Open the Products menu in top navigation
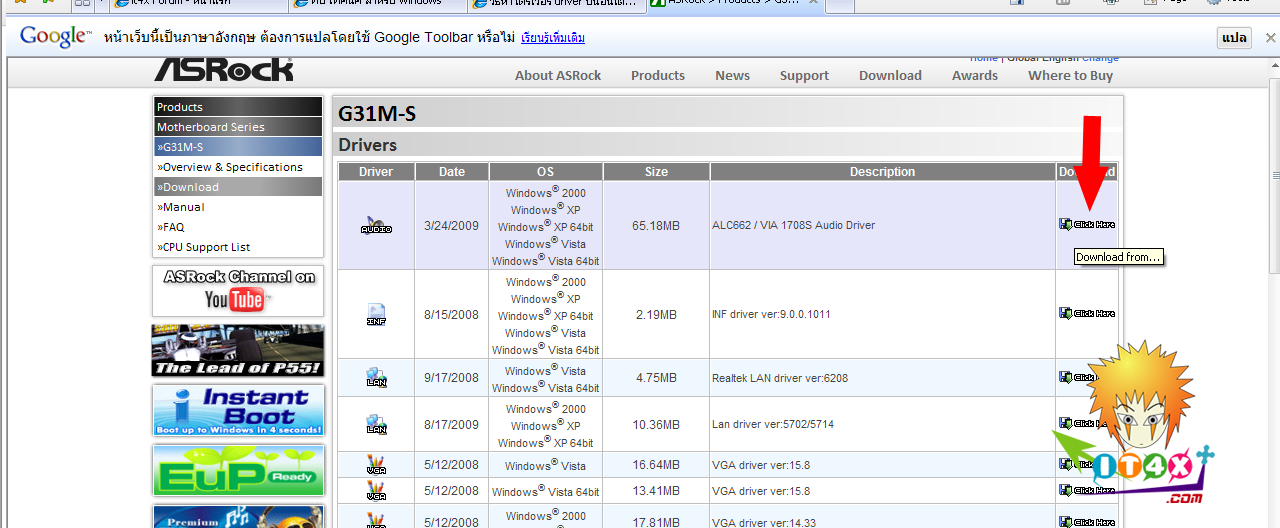This screenshot has width=1280, height=528. click(x=658, y=76)
